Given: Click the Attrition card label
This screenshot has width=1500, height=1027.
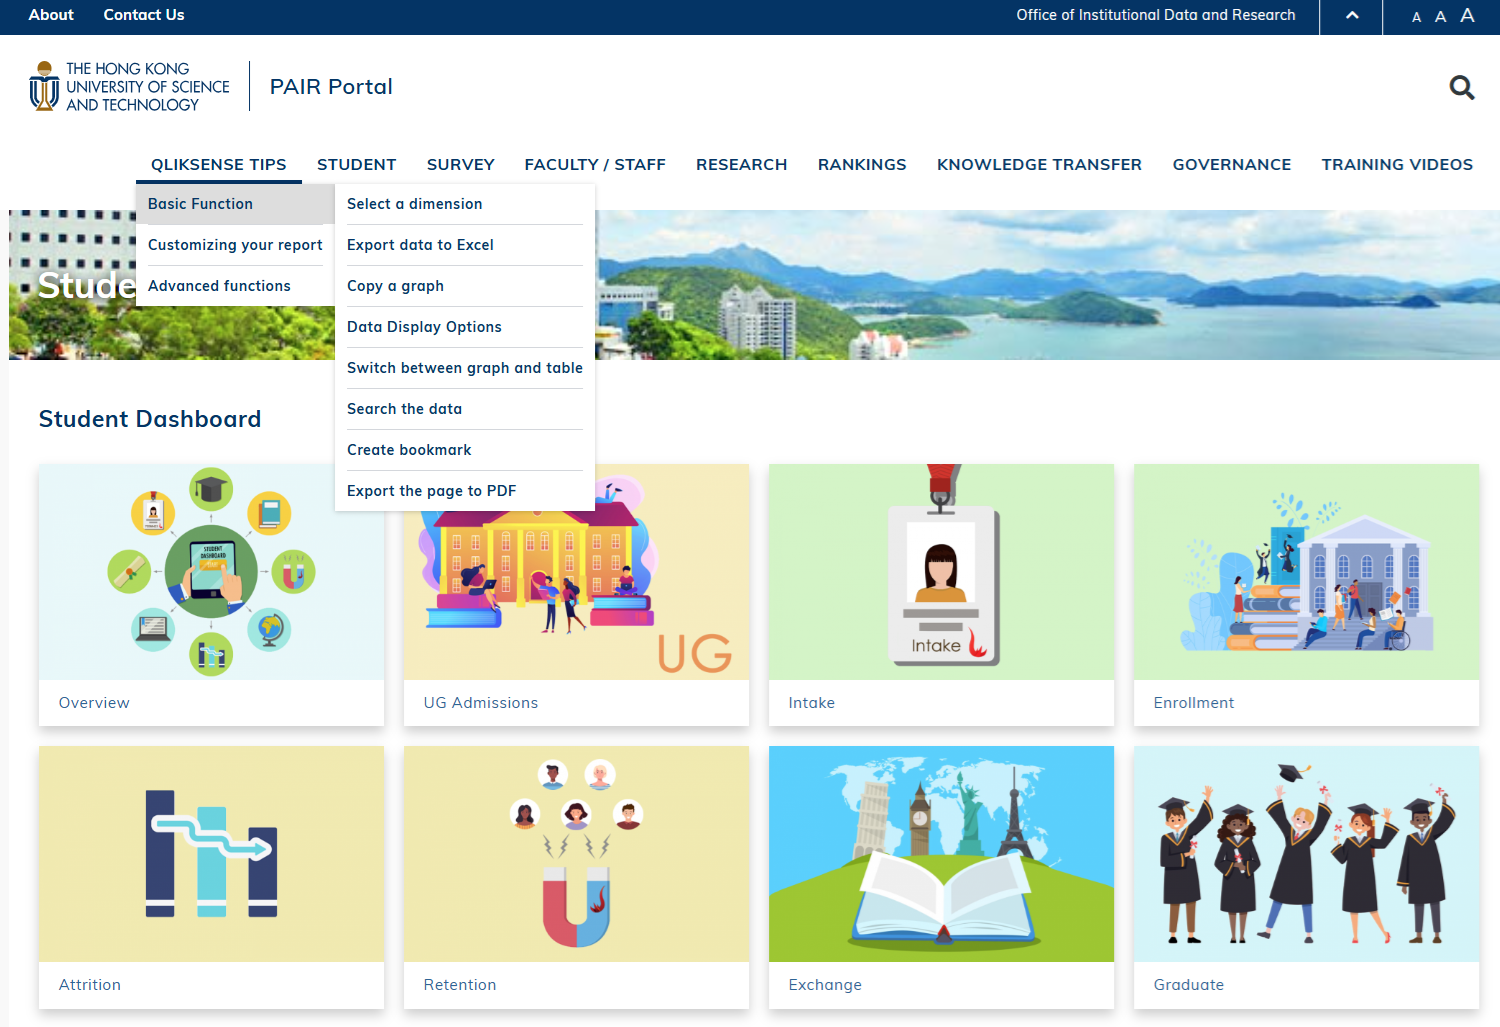Looking at the screenshot, I should [90, 985].
